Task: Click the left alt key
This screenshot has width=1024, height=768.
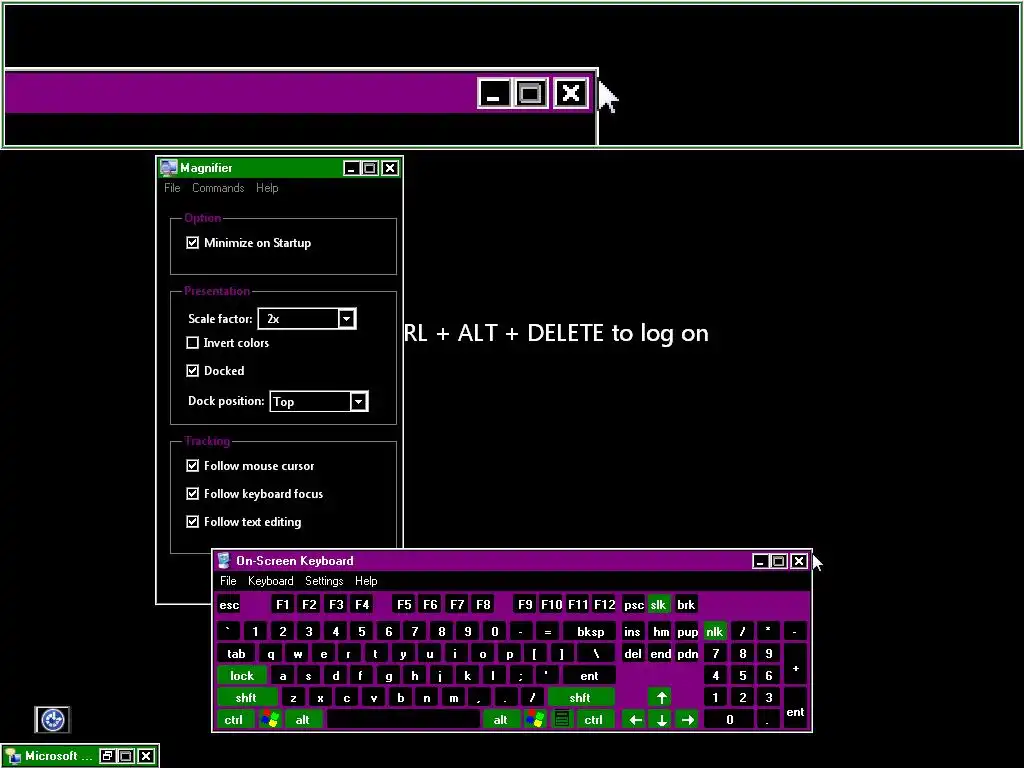Action: click(x=302, y=720)
